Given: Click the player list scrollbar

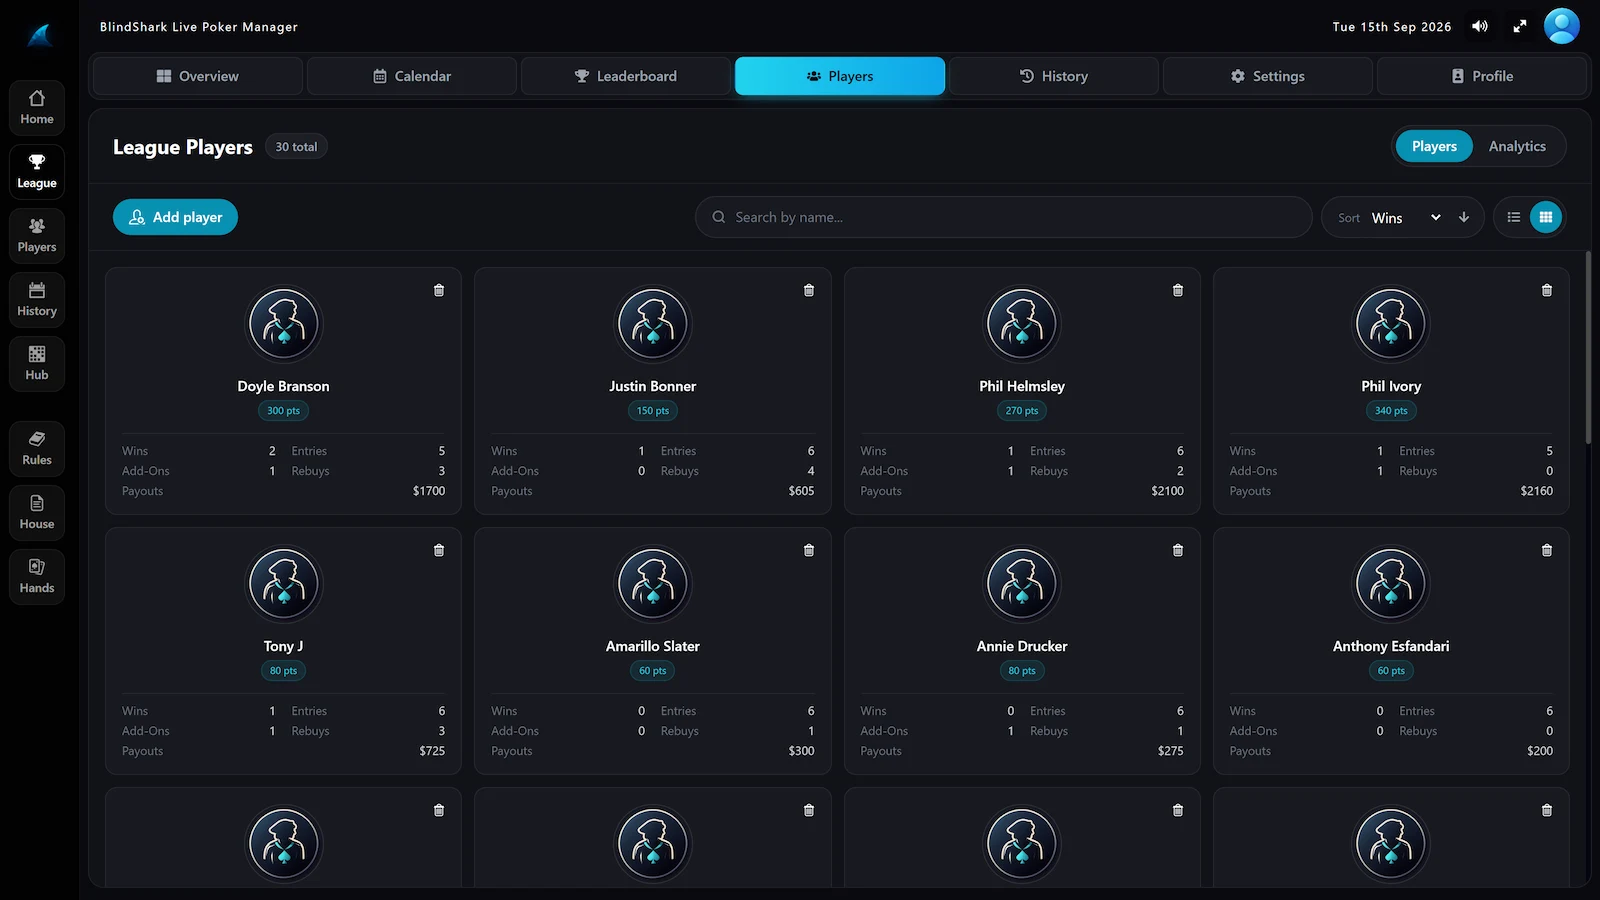Looking at the screenshot, I should click(x=1588, y=346).
